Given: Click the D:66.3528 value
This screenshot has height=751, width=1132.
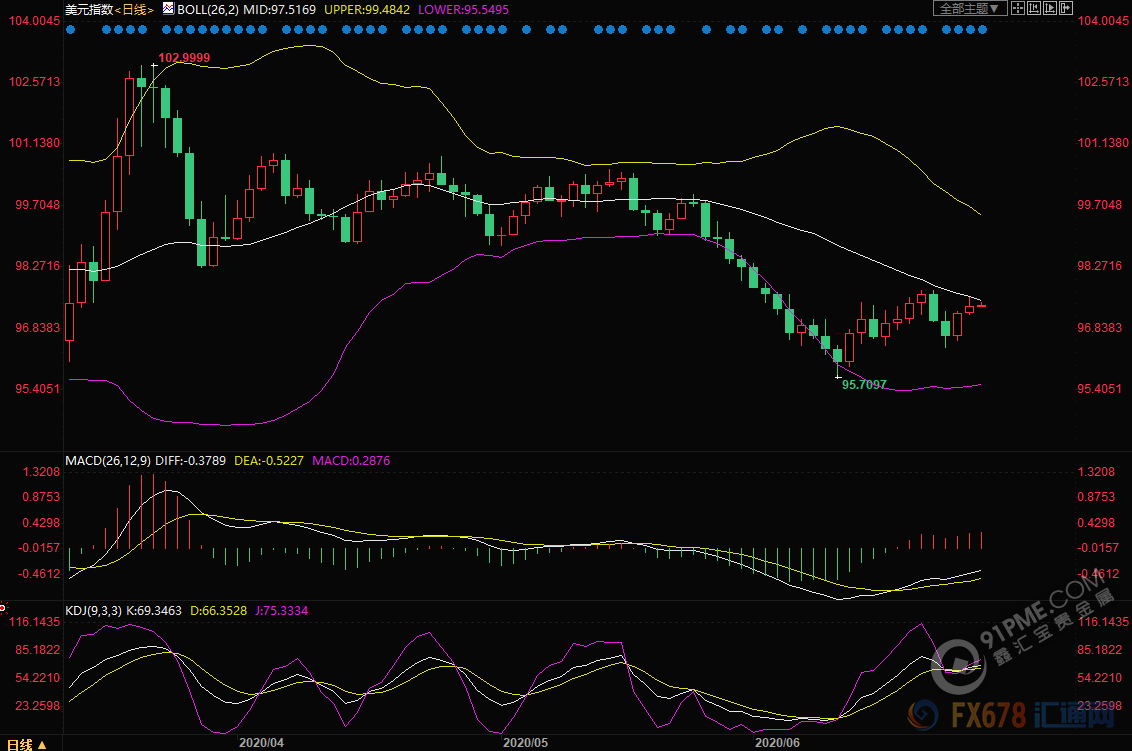Looking at the screenshot, I should (218, 611).
